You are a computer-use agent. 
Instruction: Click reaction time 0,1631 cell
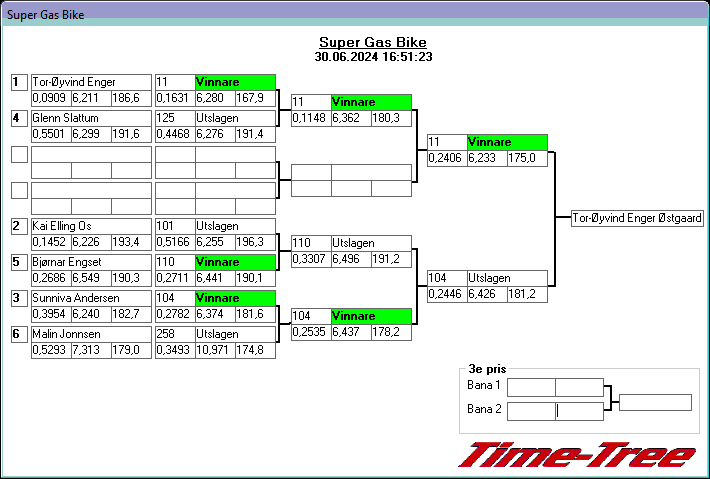pos(175,98)
